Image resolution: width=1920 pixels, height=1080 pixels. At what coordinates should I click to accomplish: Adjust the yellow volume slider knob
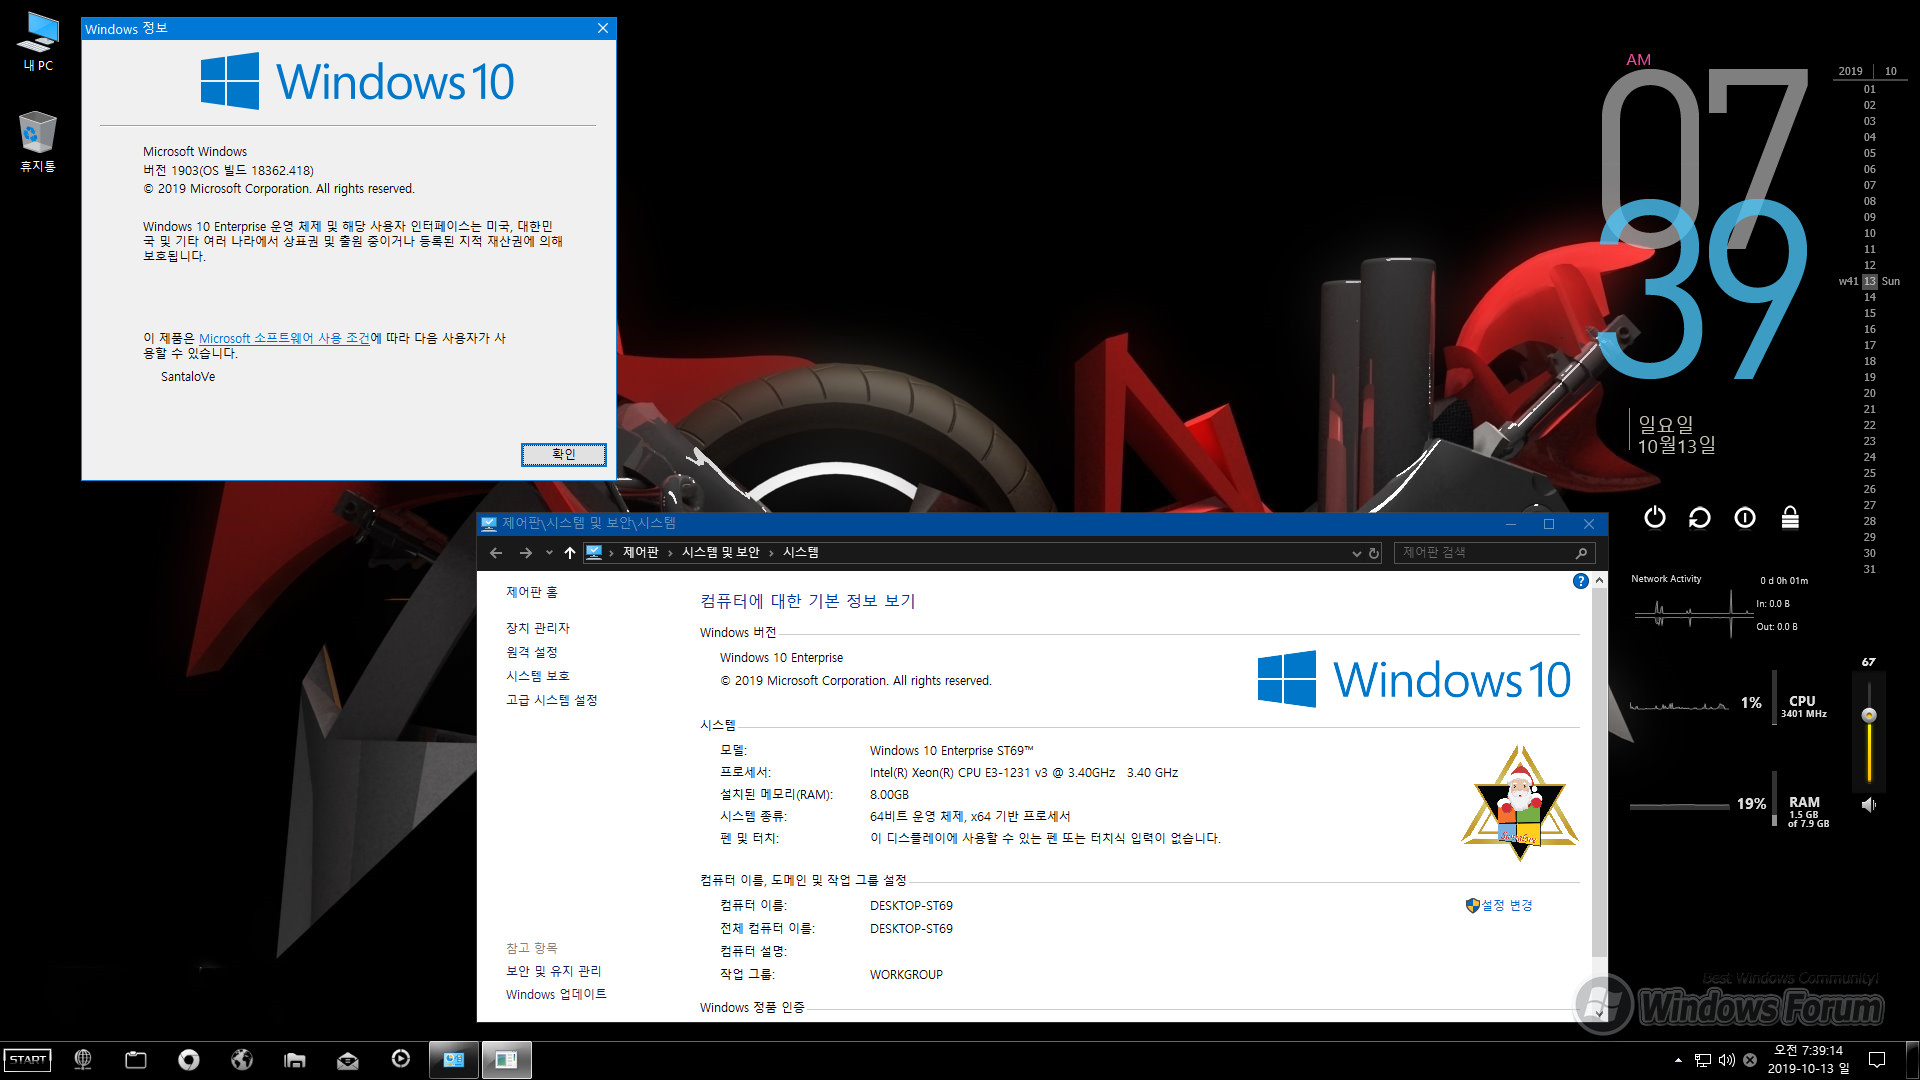point(1869,715)
